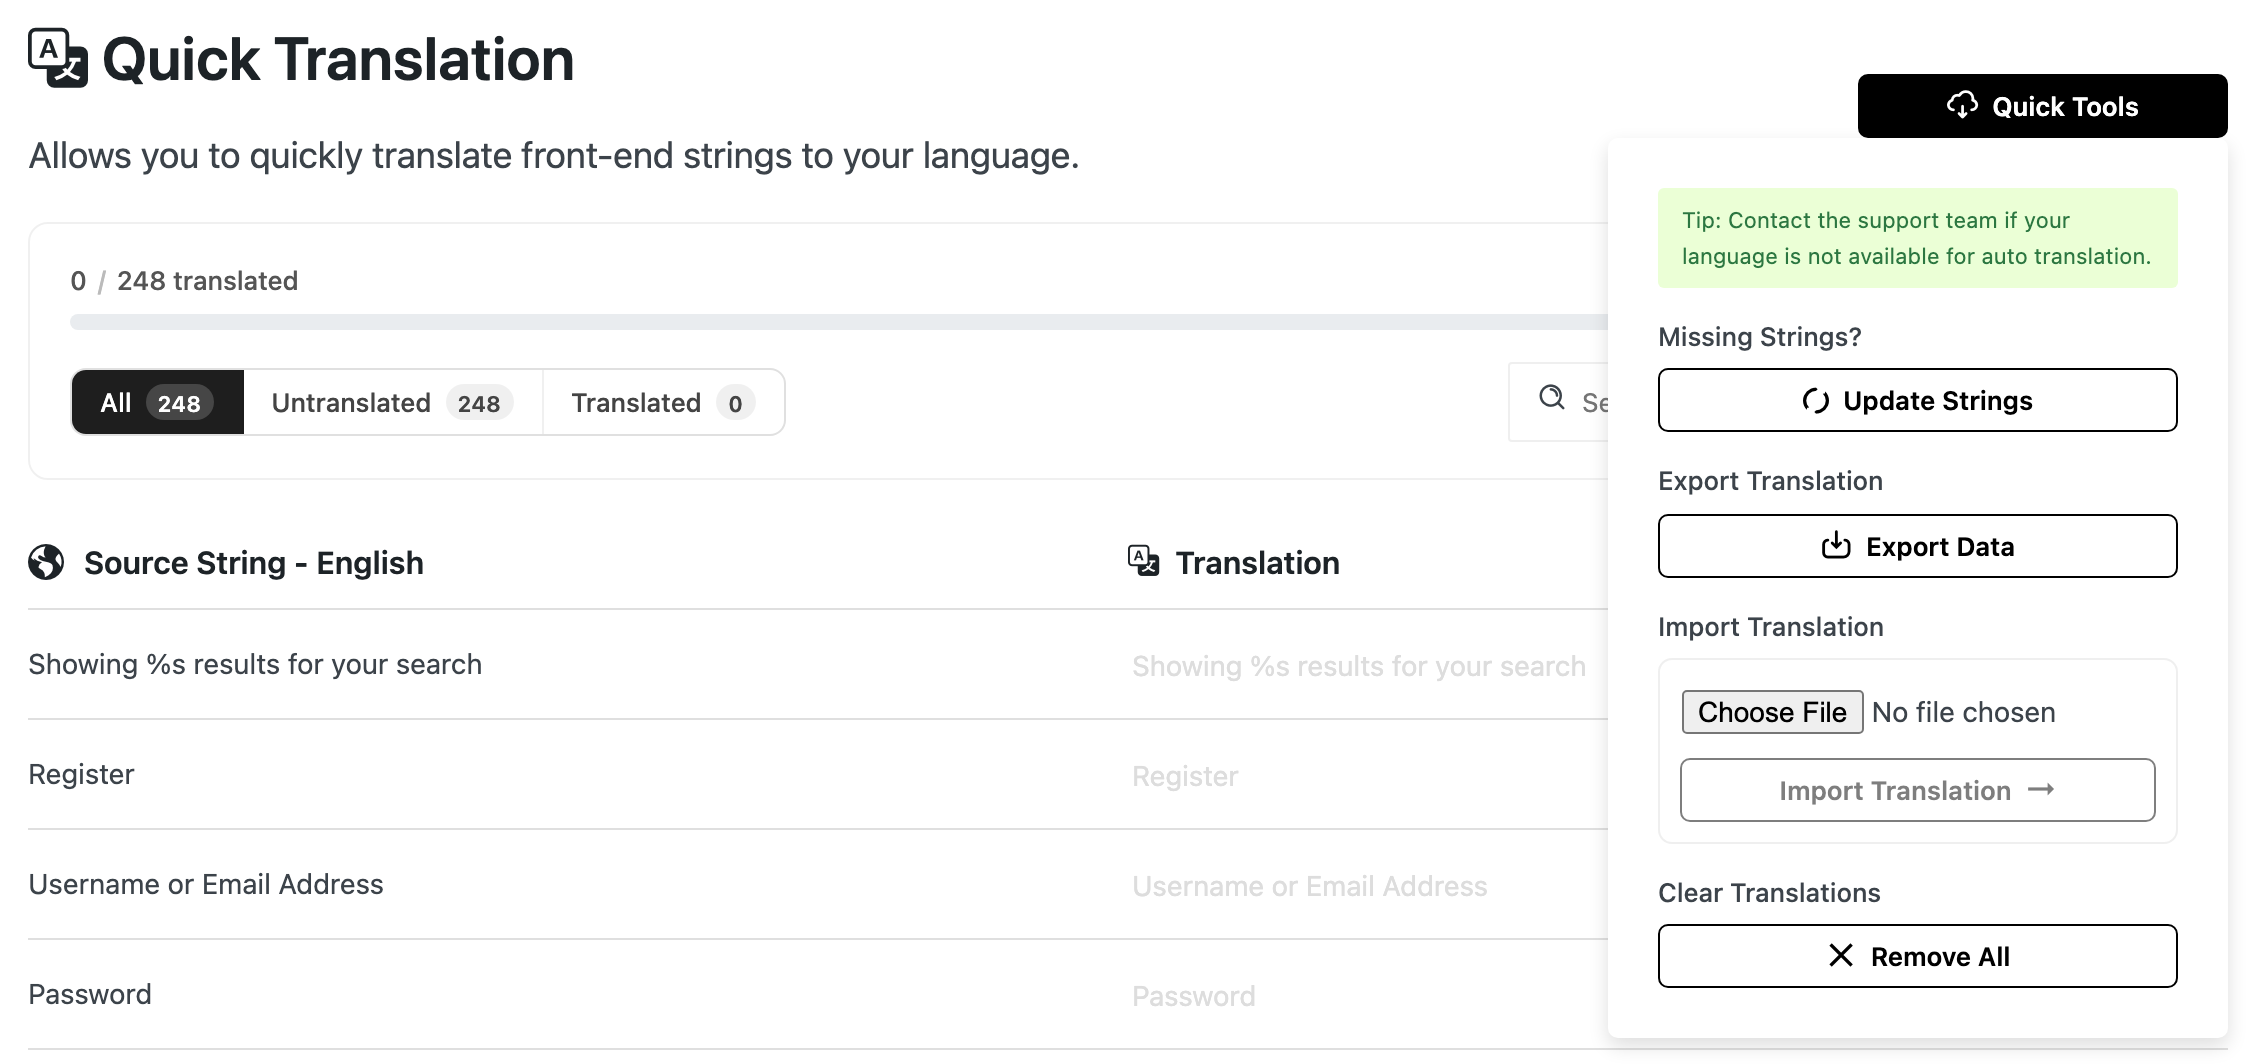
Task: Click the Import Translation button
Action: coord(1917,790)
